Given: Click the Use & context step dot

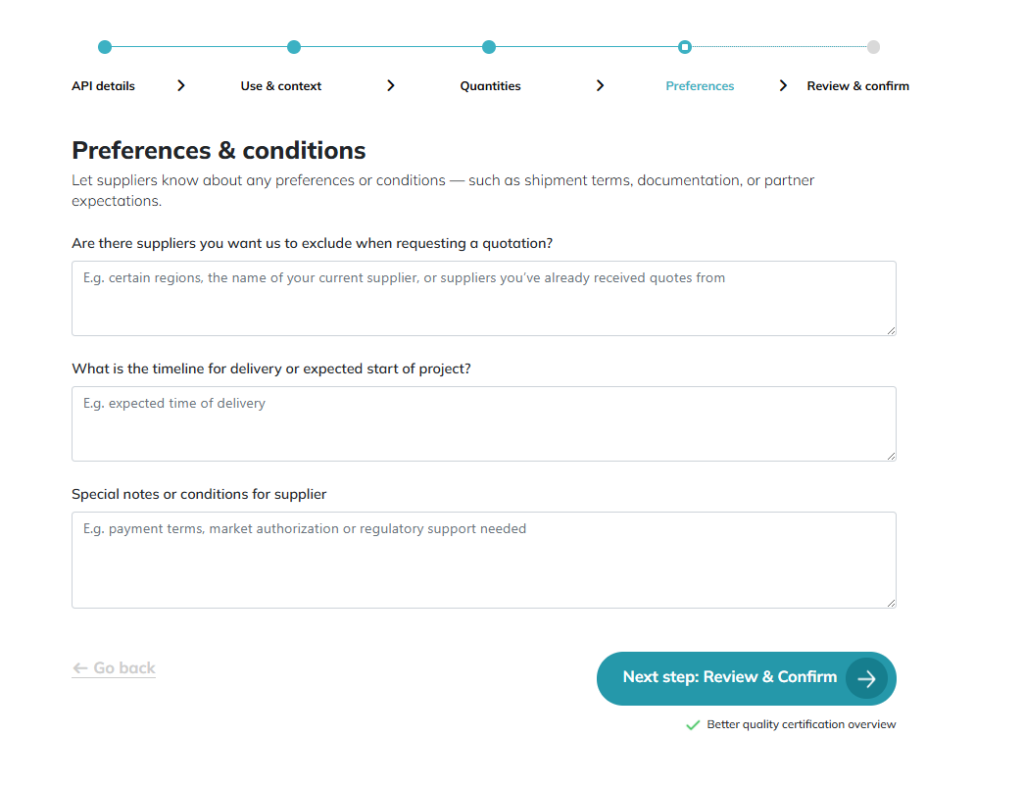Looking at the screenshot, I should (294, 47).
